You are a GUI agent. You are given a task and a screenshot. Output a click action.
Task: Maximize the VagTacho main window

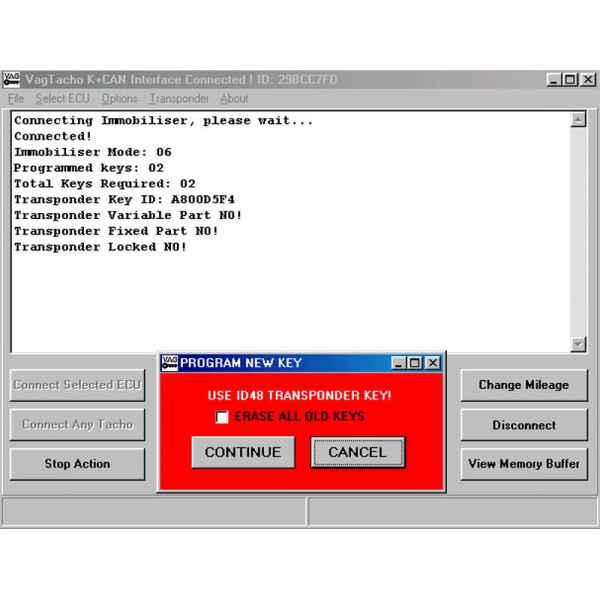(x=571, y=80)
